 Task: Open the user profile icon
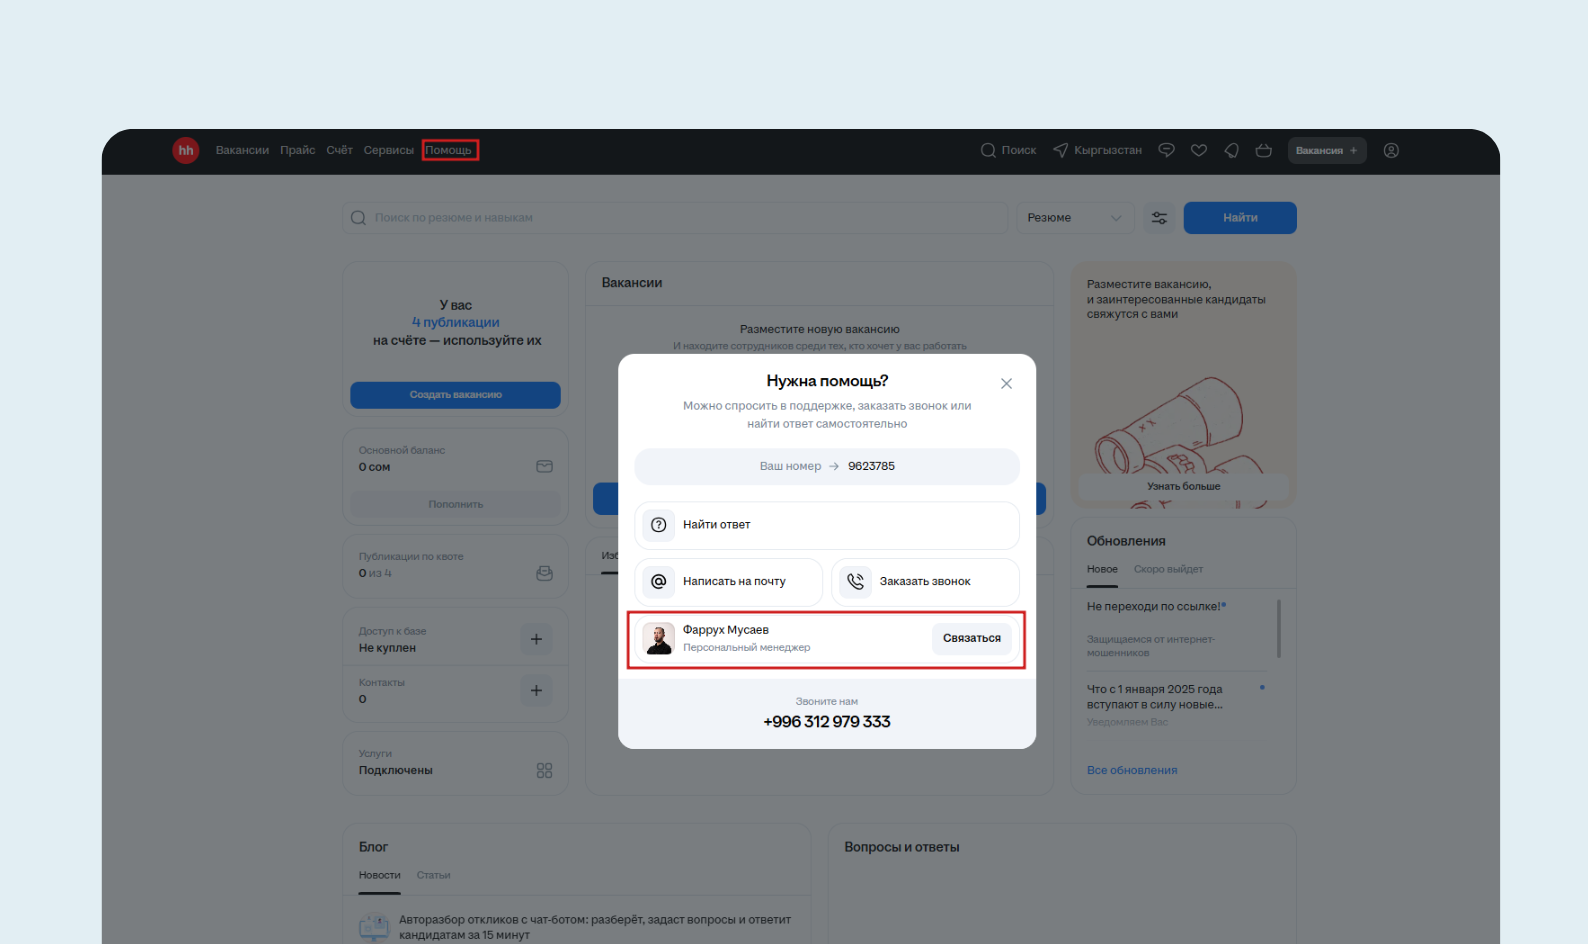(x=1391, y=150)
